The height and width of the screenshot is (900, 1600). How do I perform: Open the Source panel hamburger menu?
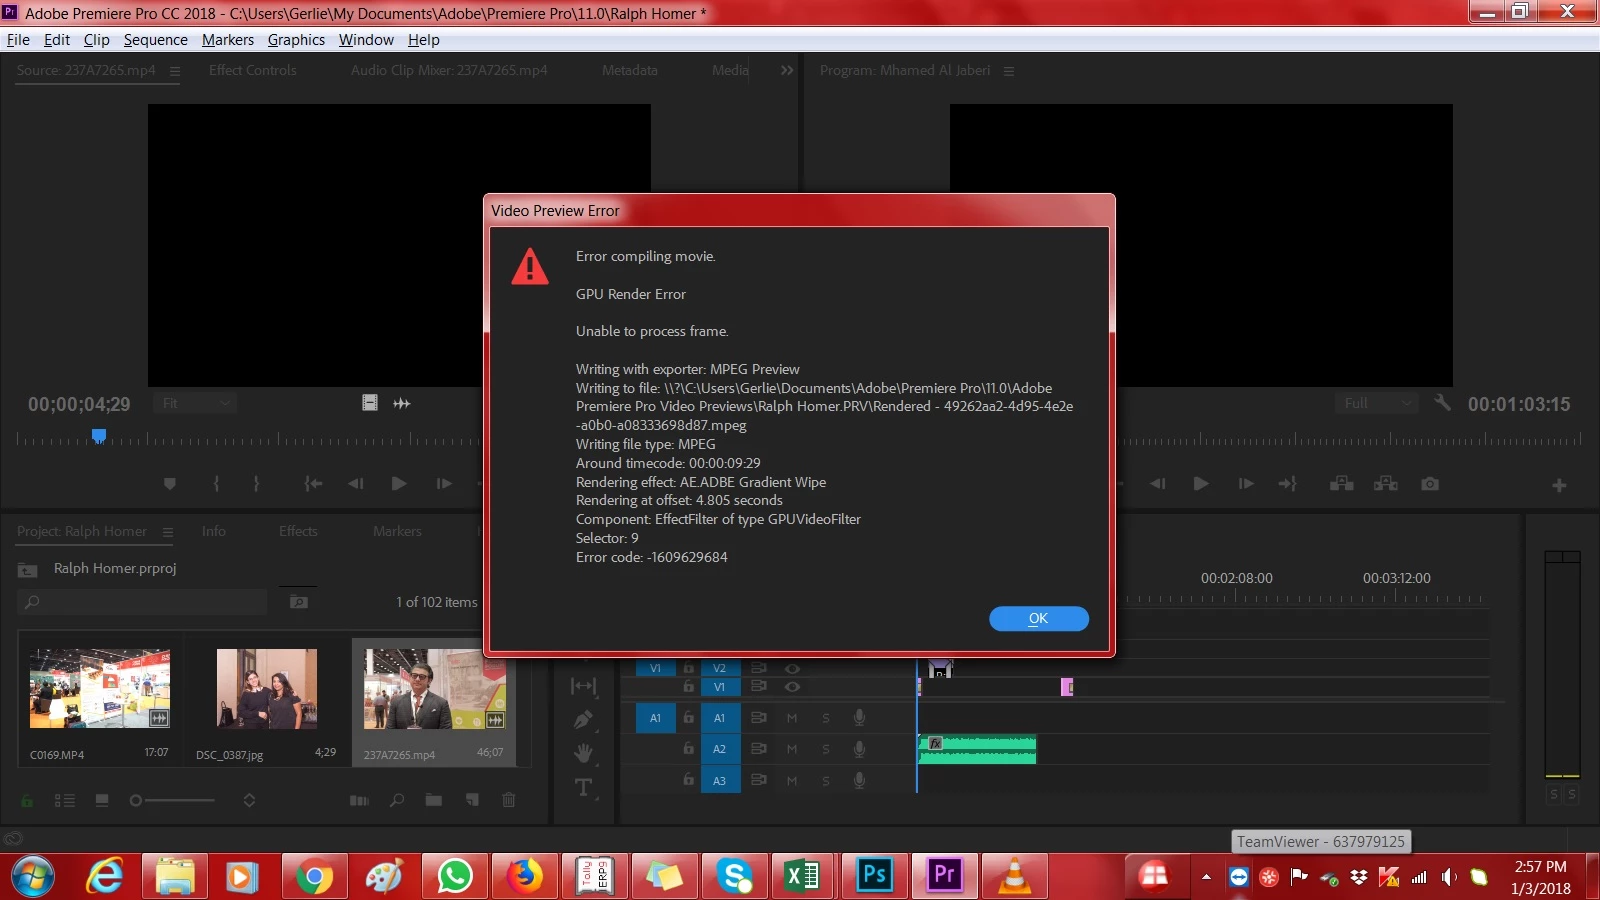click(175, 71)
